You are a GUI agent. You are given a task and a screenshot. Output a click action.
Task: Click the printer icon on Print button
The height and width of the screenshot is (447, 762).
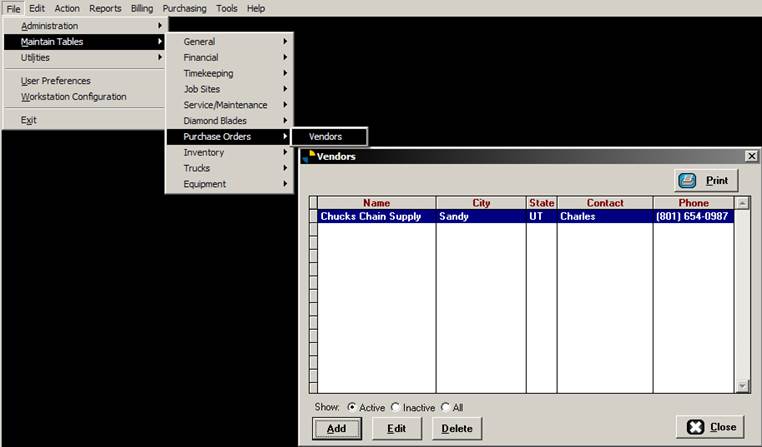tap(688, 181)
